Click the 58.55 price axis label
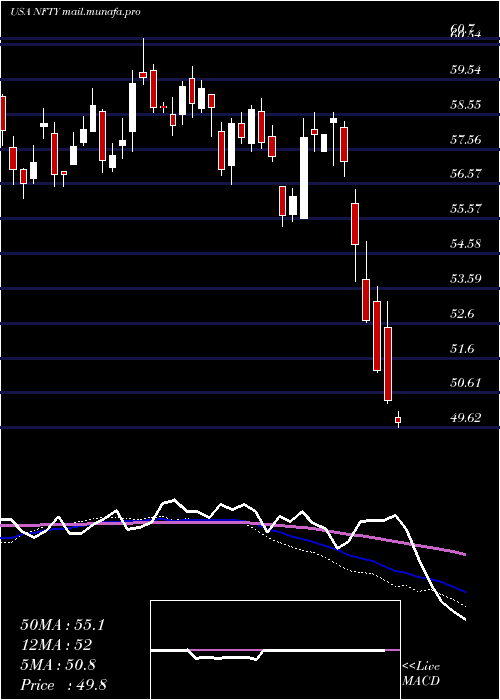The width and height of the screenshot is (500, 700). coord(467,104)
